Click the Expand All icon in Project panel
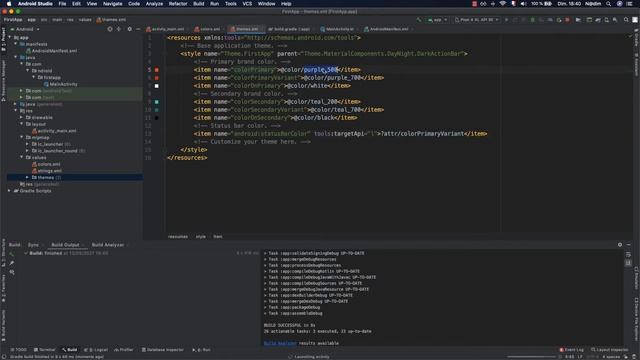This screenshot has height=360, width=640. tap(119, 29)
